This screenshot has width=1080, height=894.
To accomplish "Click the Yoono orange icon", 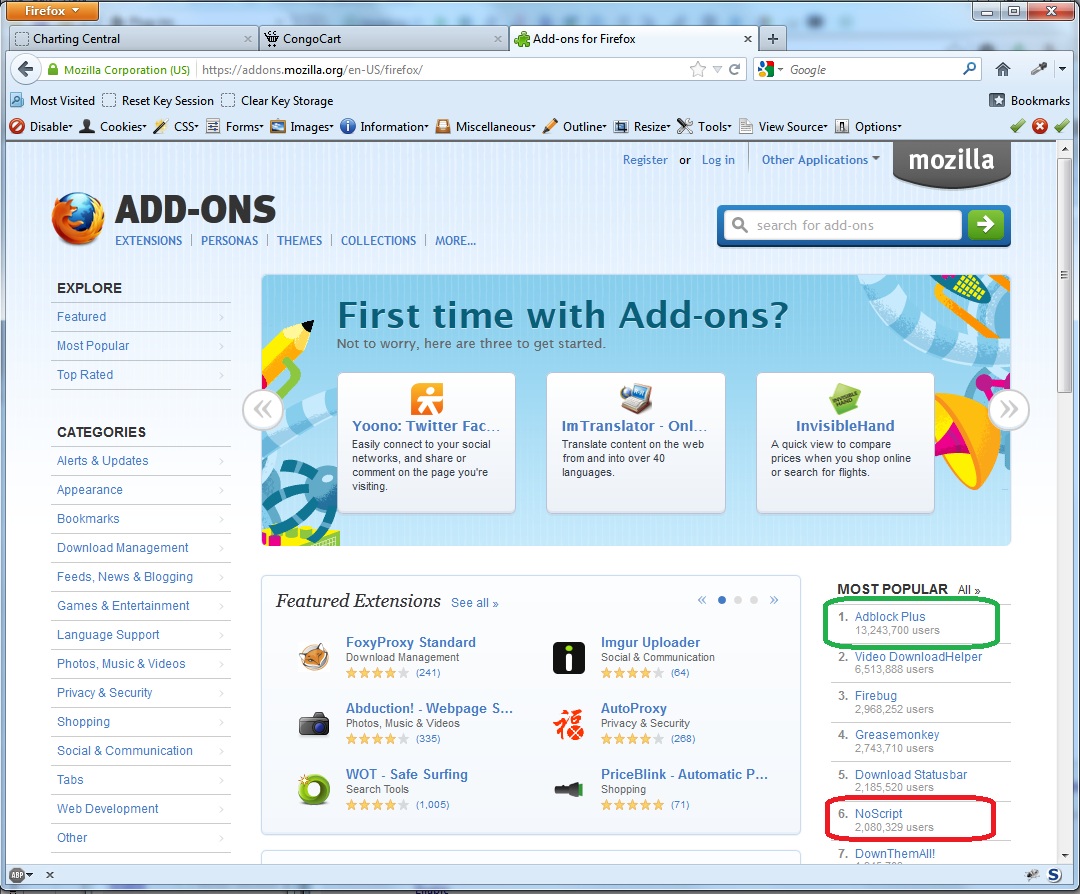I will (426, 399).
